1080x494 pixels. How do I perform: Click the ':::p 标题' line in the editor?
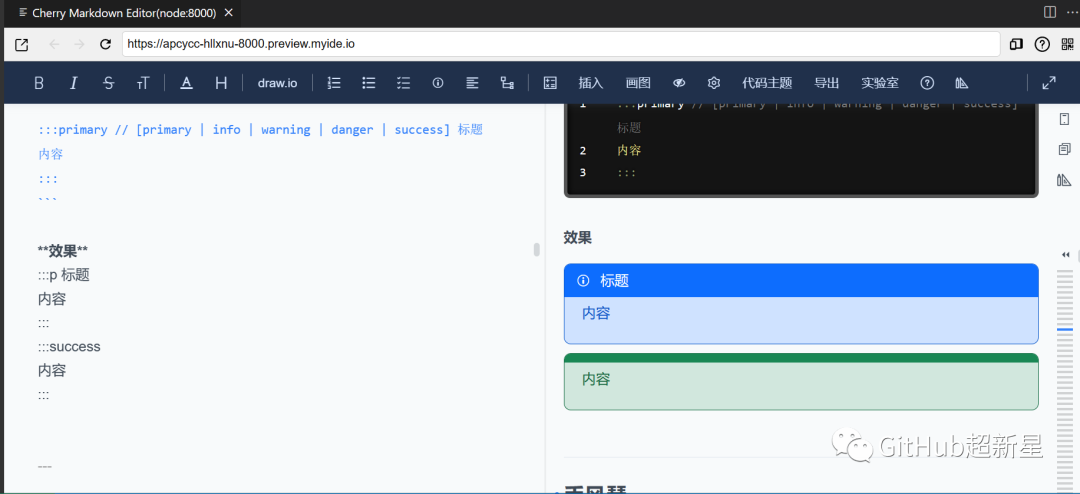click(x=64, y=275)
